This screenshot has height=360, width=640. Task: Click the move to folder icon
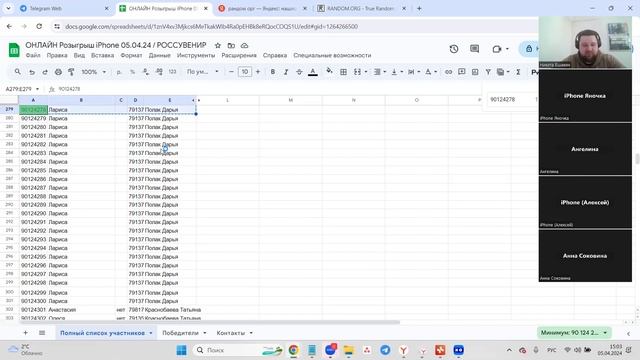coord(231,45)
